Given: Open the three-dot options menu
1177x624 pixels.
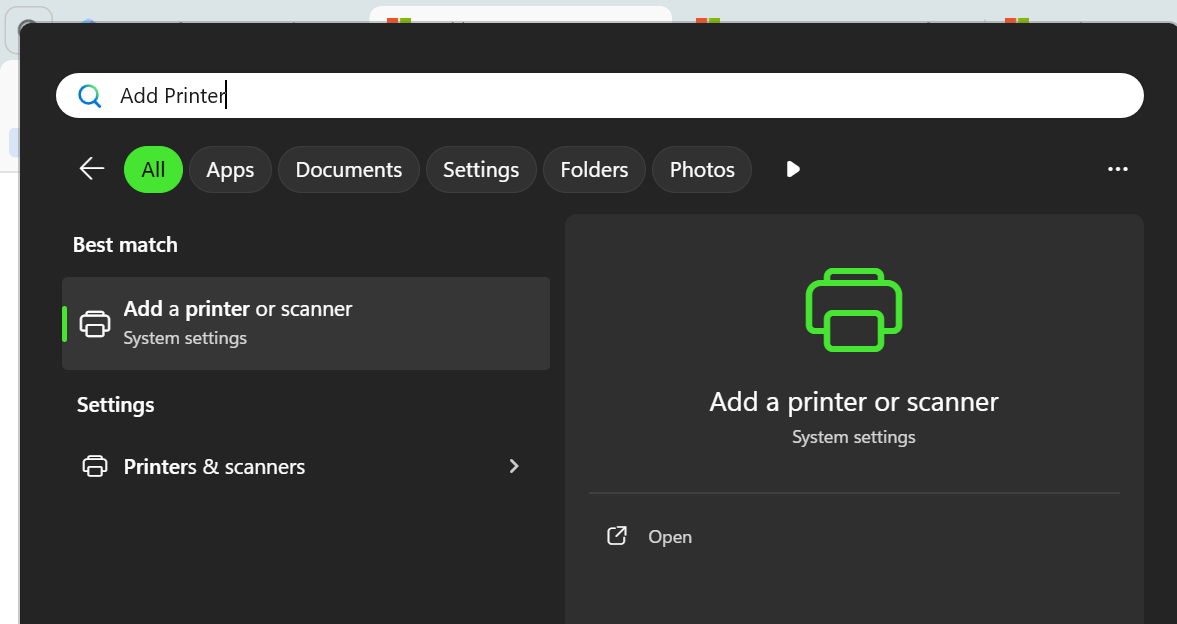Looking at the screenshot, I should pyautogui.click(x=1118, y=170).
